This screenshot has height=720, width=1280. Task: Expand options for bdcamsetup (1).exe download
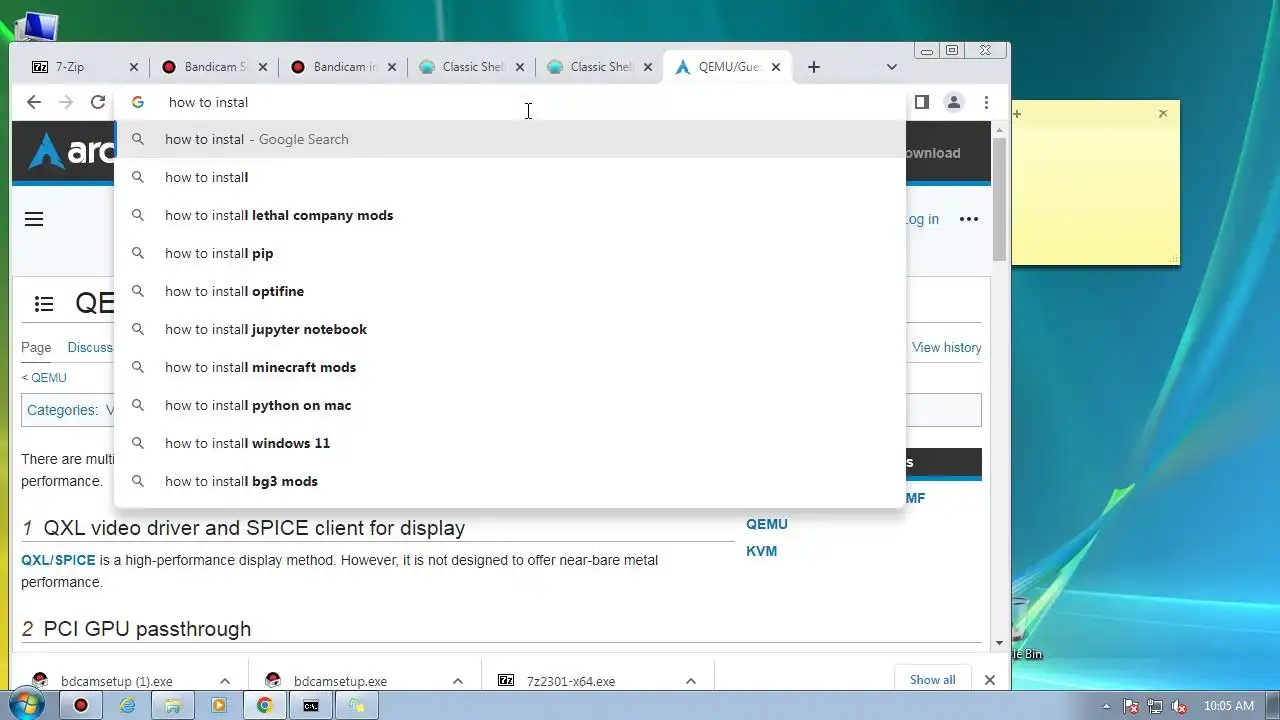(225, 681)
